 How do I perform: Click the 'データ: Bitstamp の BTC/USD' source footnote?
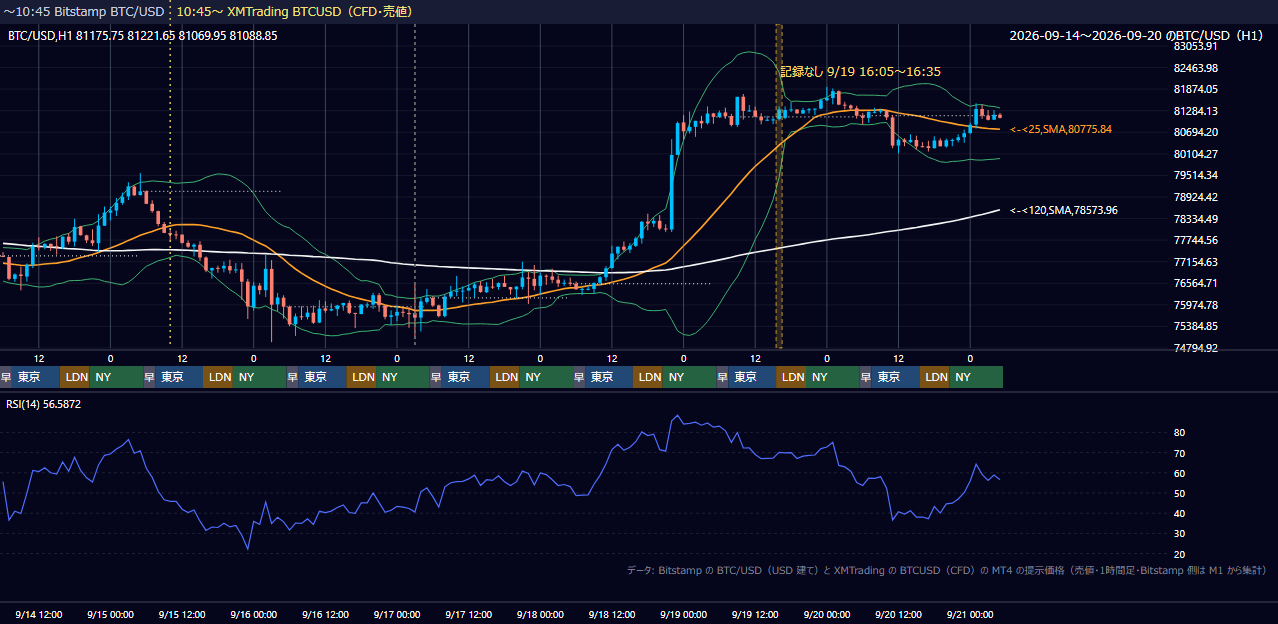click(946, 570)
